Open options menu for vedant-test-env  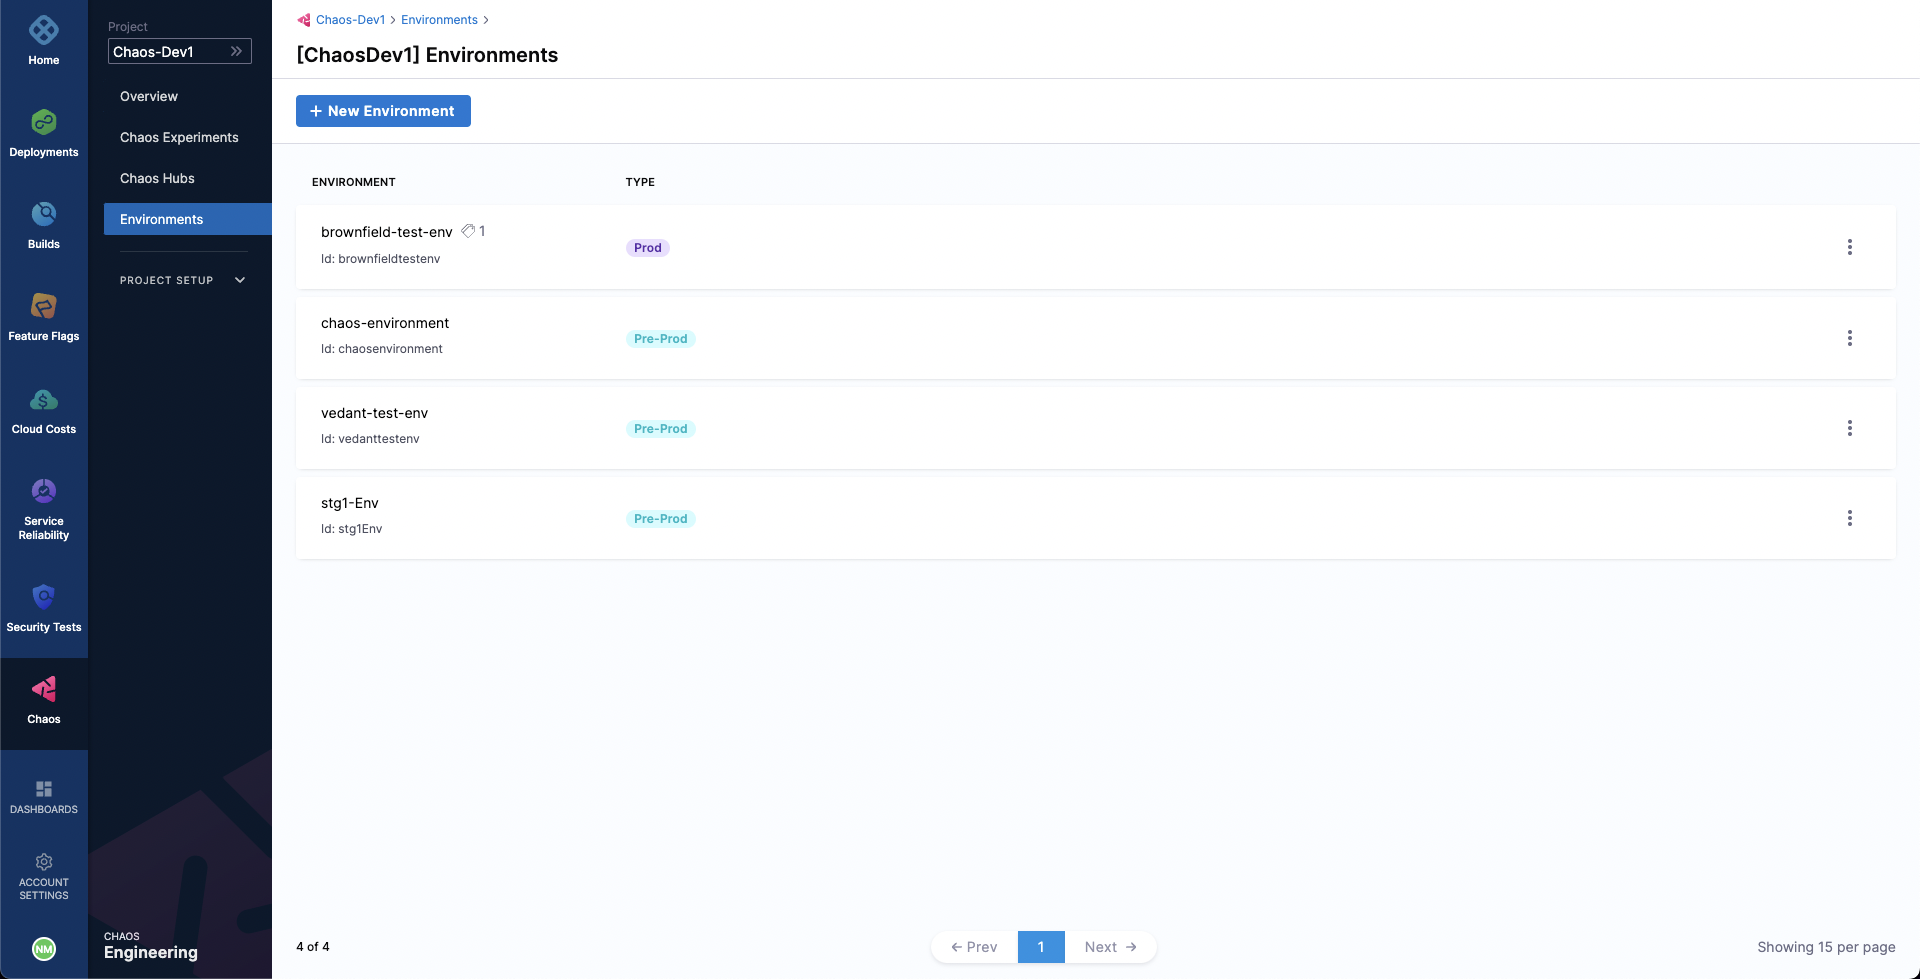point(1849,428)
